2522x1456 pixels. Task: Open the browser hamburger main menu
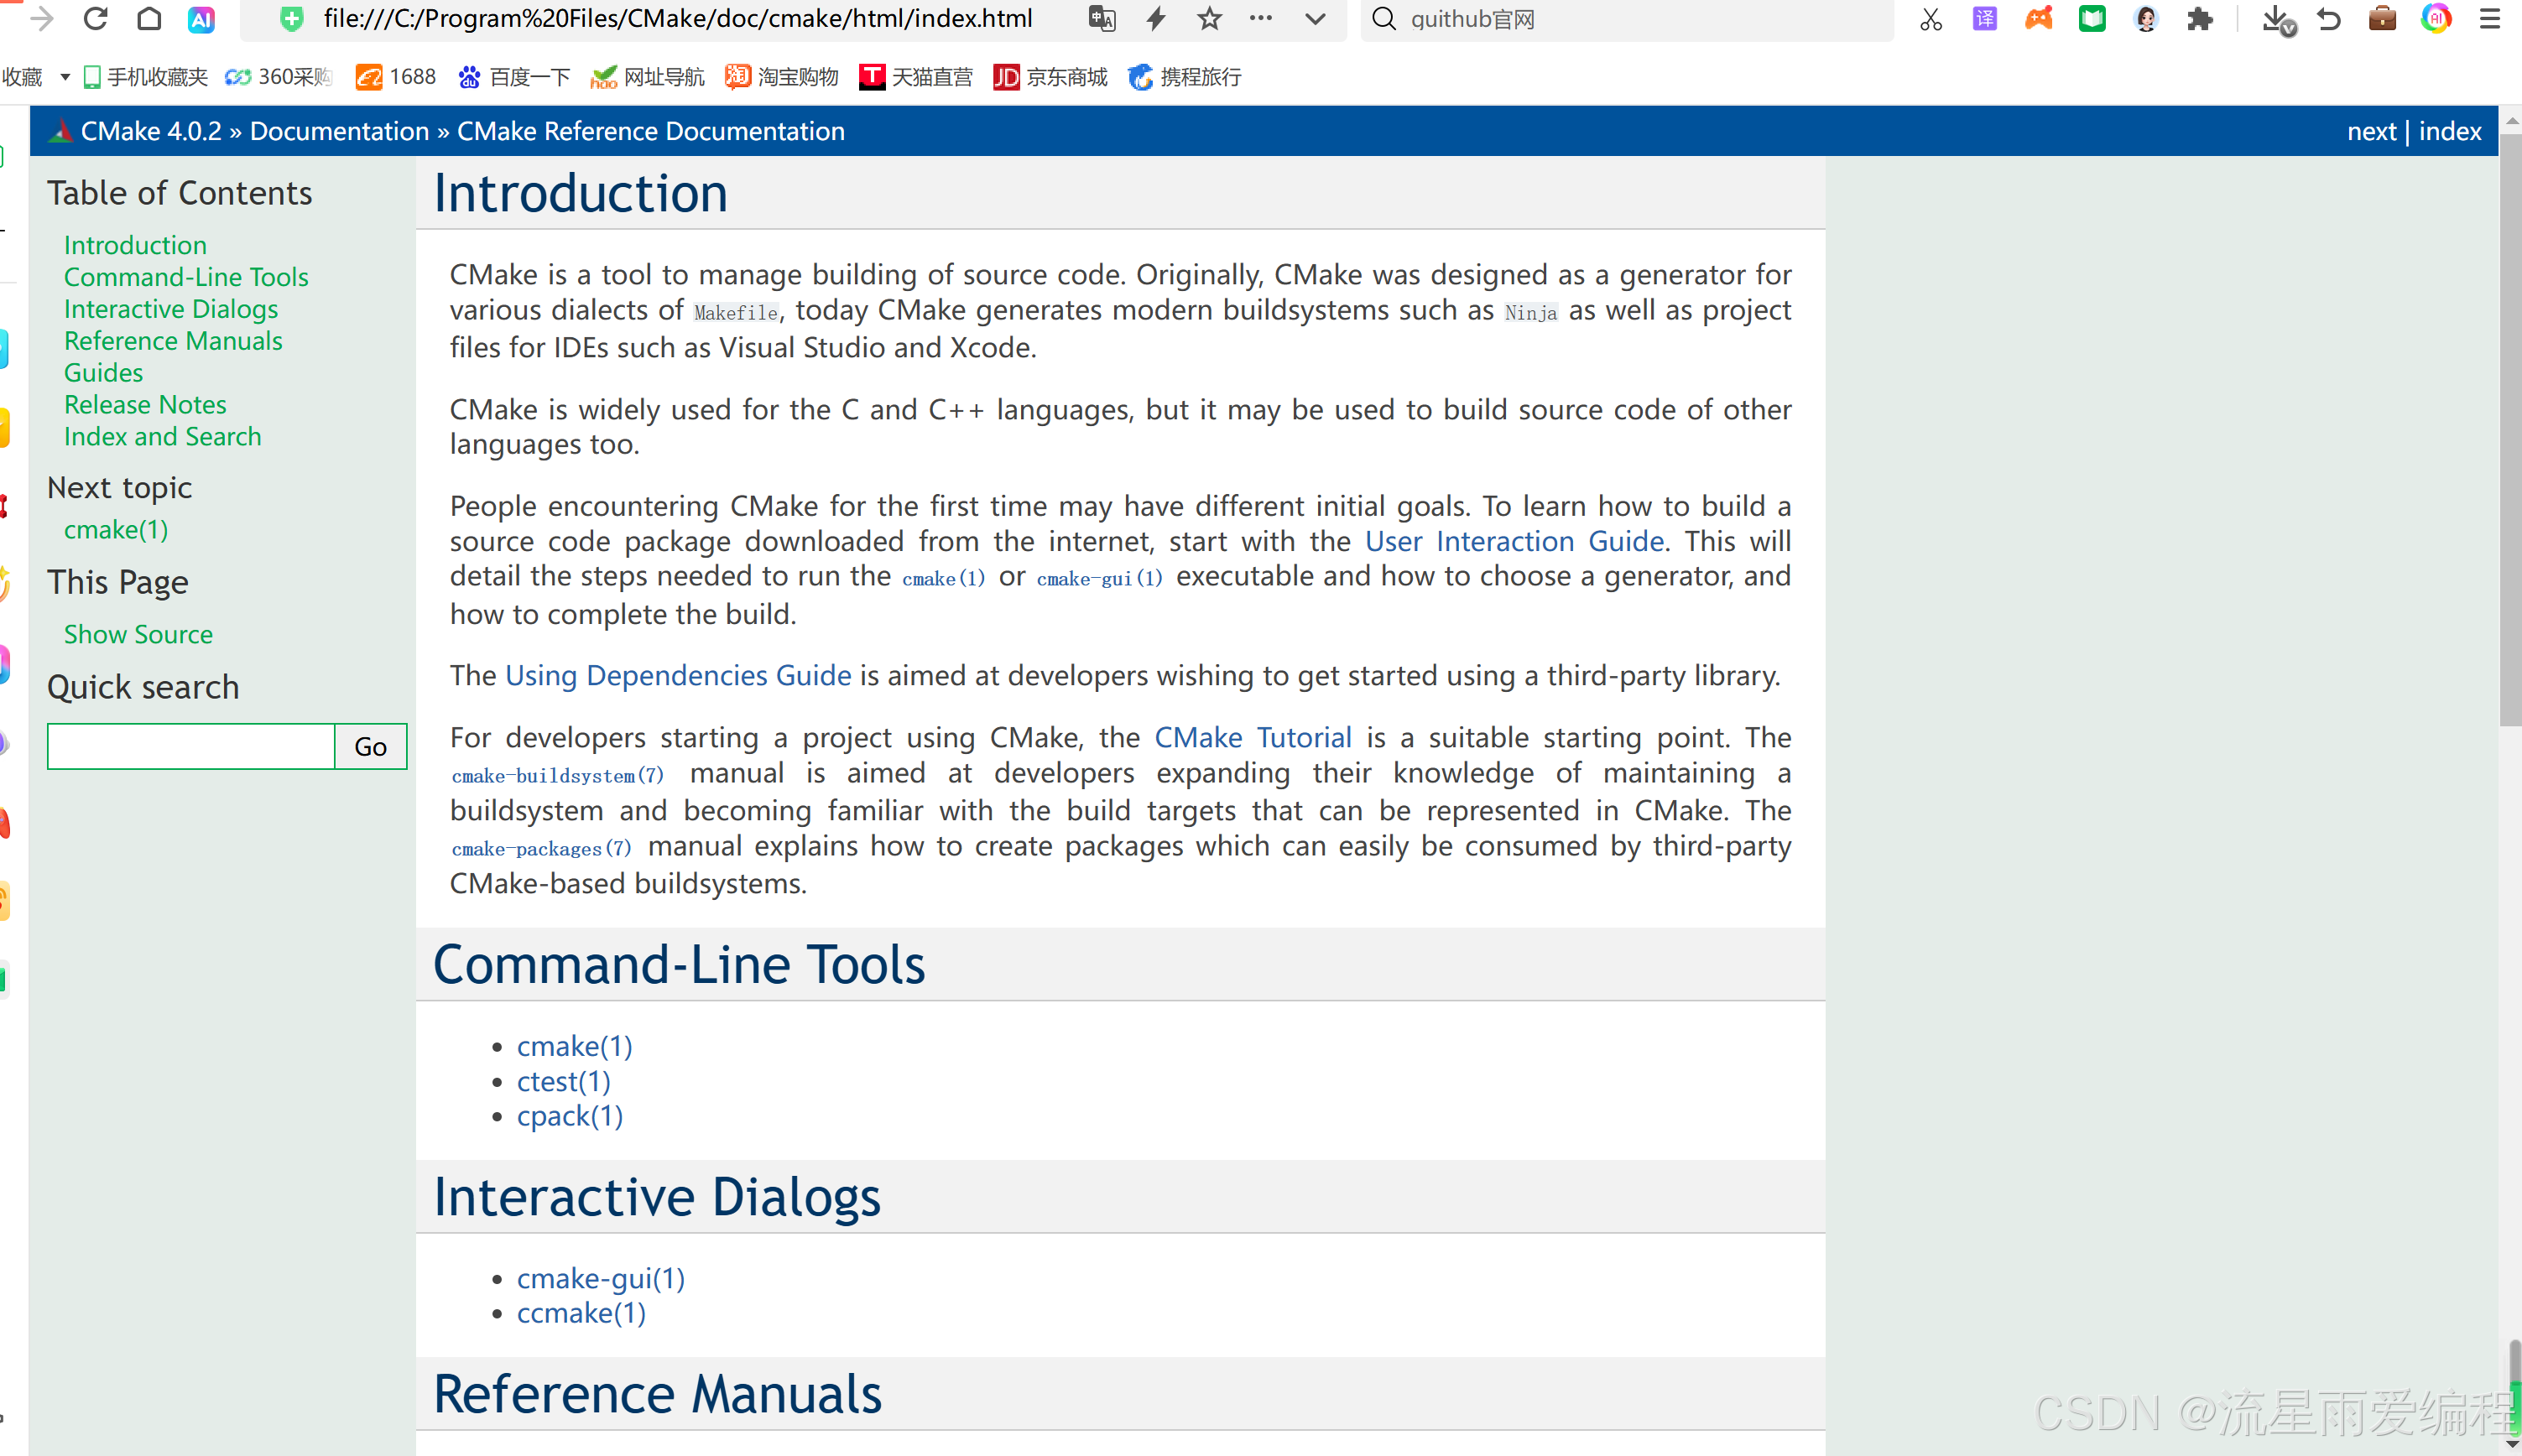pos(2490,19)
